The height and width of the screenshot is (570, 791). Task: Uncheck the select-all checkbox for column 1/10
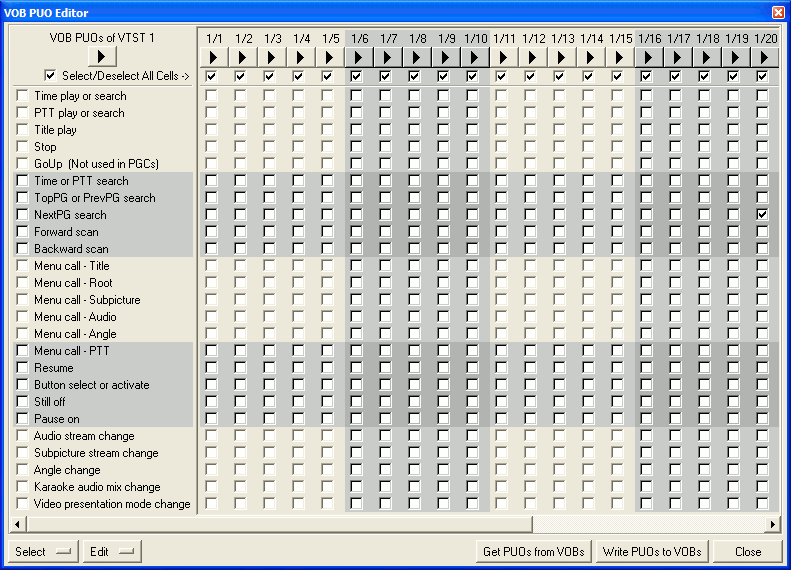click(473, 76)
